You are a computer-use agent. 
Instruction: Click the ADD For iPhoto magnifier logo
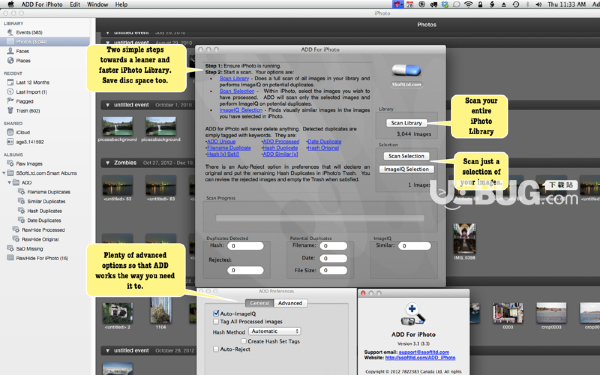[x=413, y=315]
